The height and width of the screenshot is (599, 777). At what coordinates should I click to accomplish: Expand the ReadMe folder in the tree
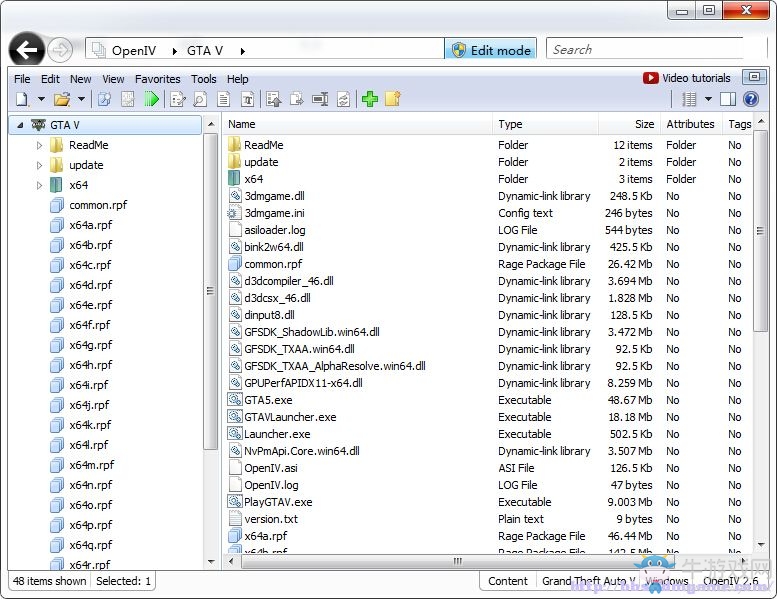[39, 145]
